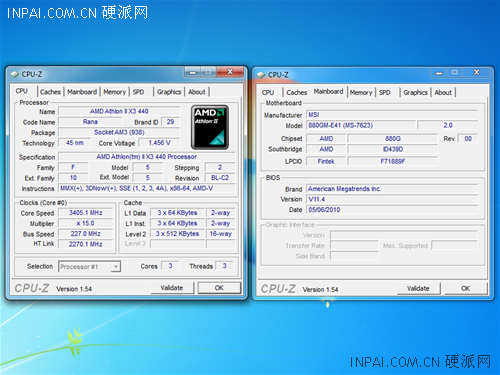Open the Caches tab in left CPU-Z window
Image resolution: width=500 pixels, height=375 pixels.
[x=50, y=92]
